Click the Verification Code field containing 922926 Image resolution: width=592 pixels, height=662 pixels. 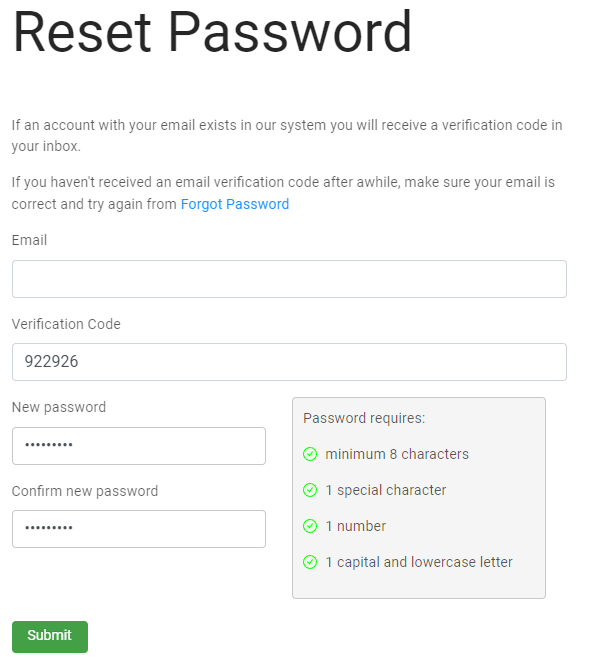click(x=289, y=362)
